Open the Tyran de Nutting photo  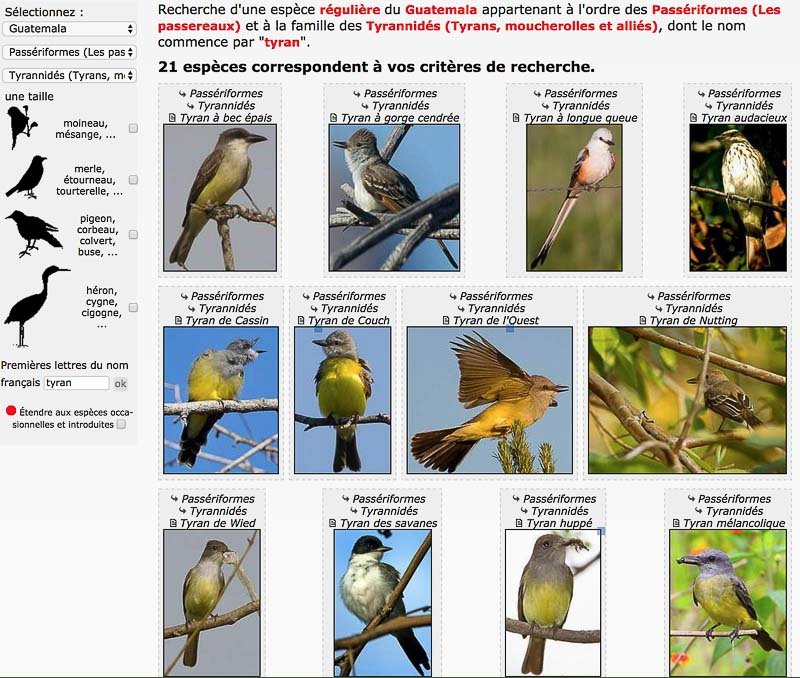(687, 400)
